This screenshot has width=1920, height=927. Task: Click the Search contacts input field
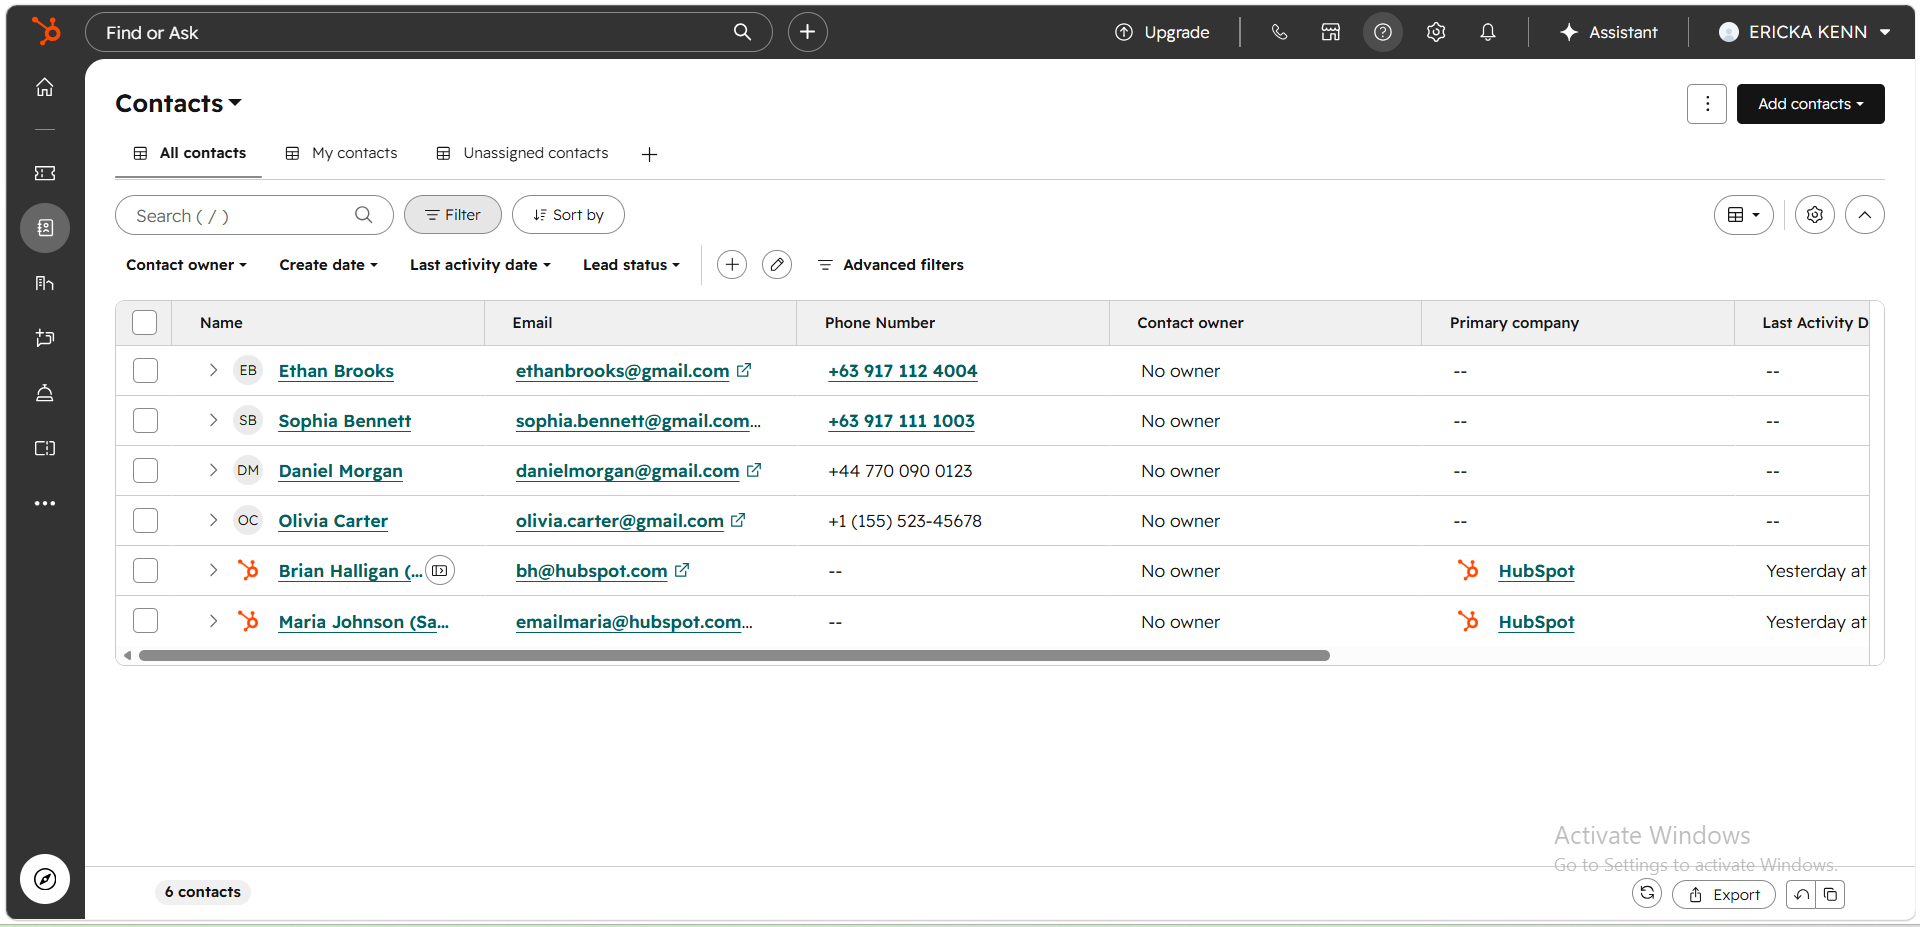pos(254,215)
